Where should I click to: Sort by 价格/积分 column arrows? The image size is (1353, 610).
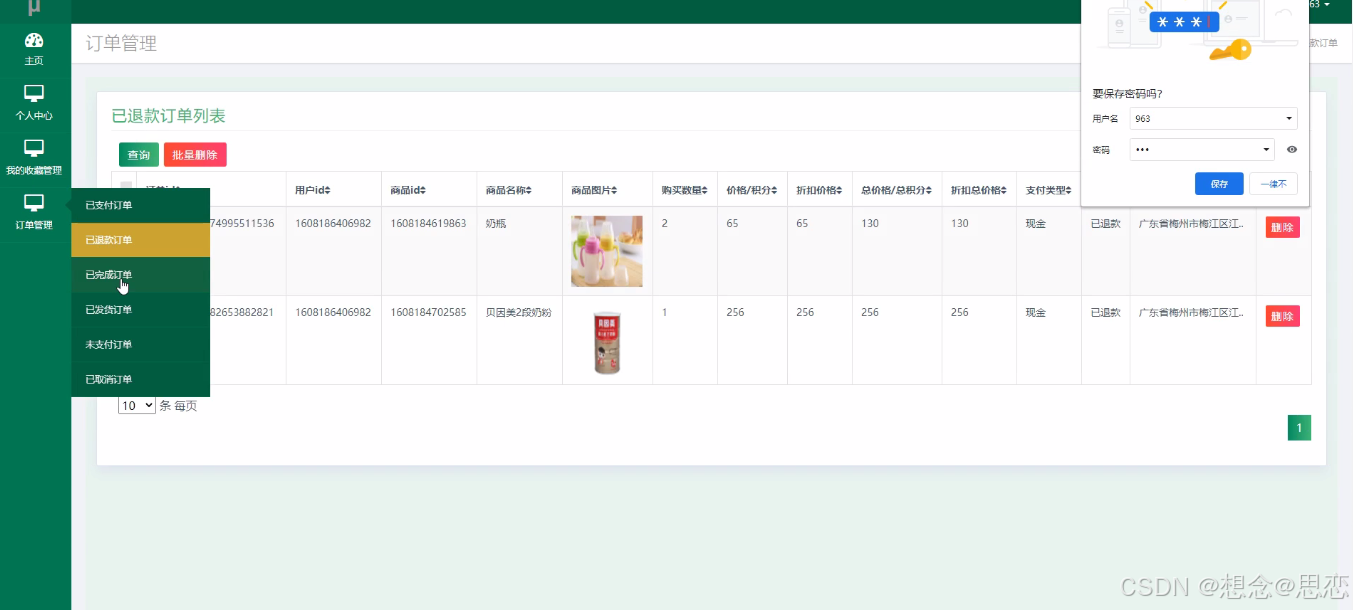(774, 190)
